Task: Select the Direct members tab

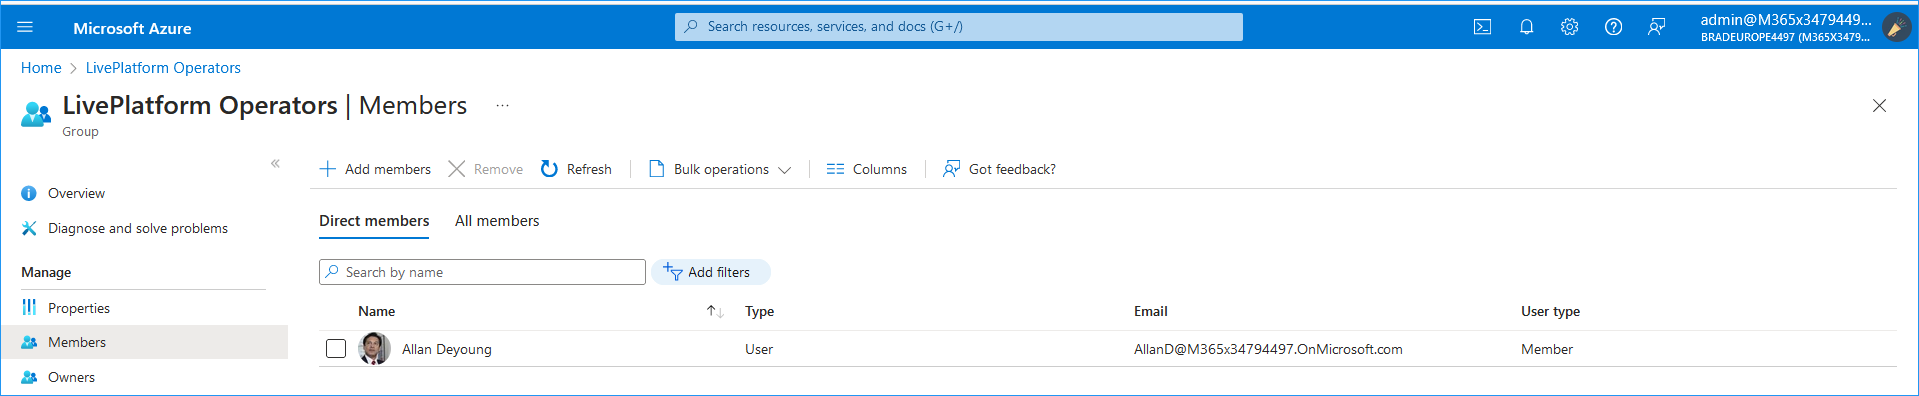Action: [374, 221]
